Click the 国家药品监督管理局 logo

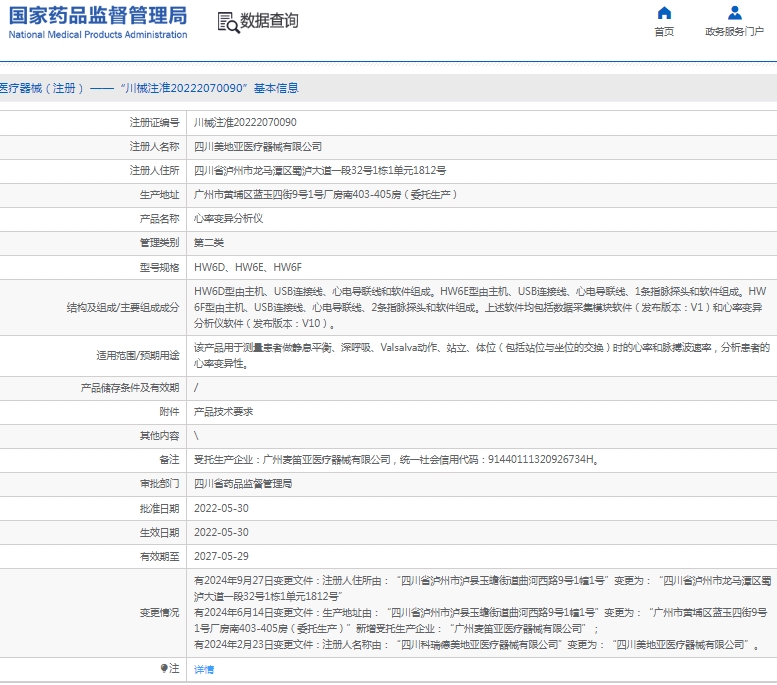pos(98,15)
